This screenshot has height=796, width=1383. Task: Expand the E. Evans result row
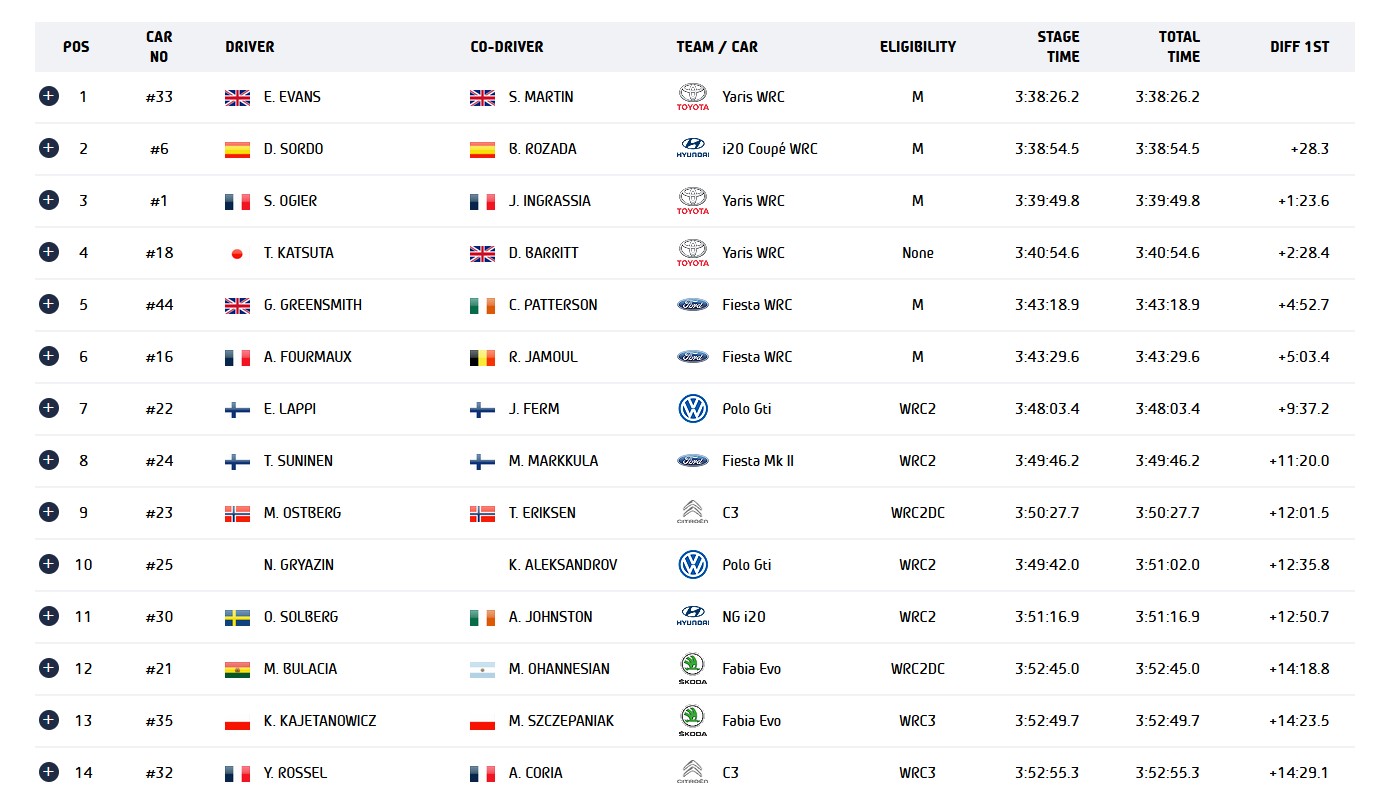tap(48, 96)
